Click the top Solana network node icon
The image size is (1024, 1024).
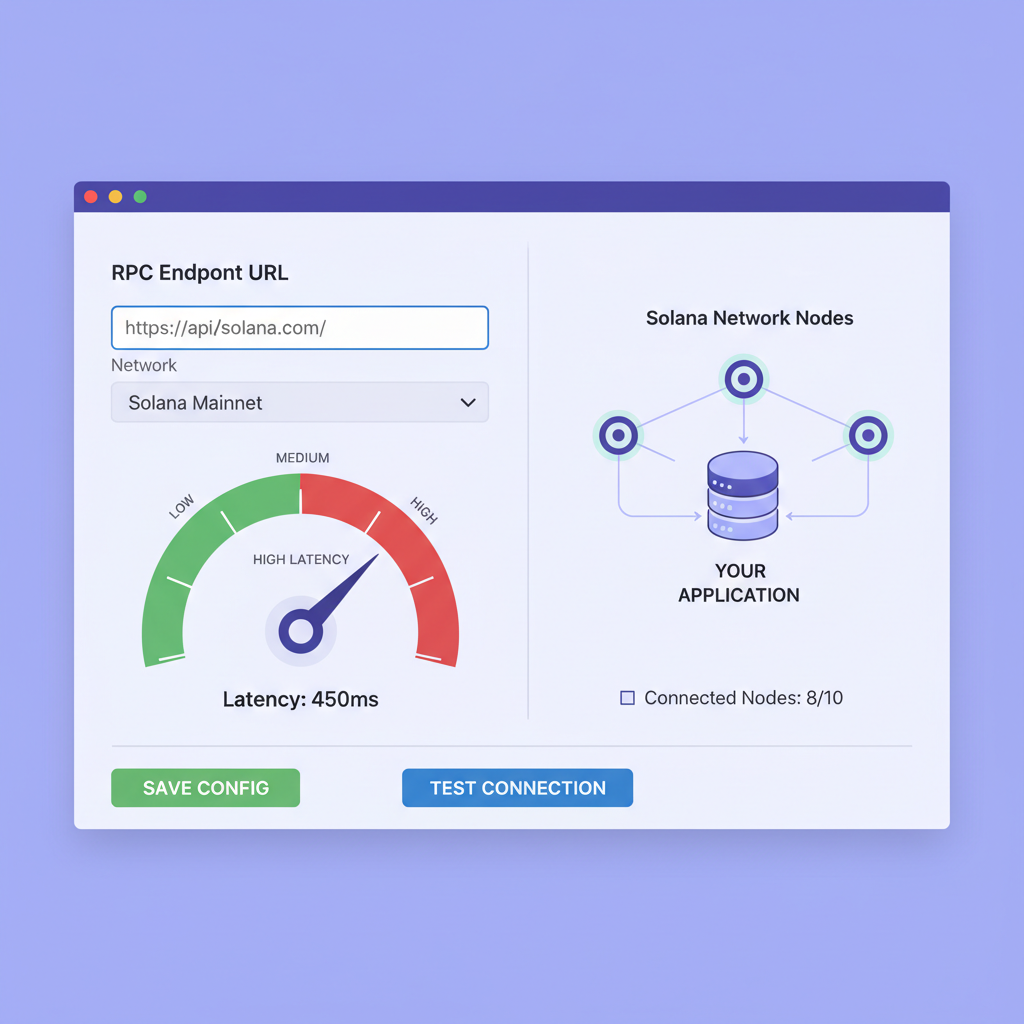743,379
